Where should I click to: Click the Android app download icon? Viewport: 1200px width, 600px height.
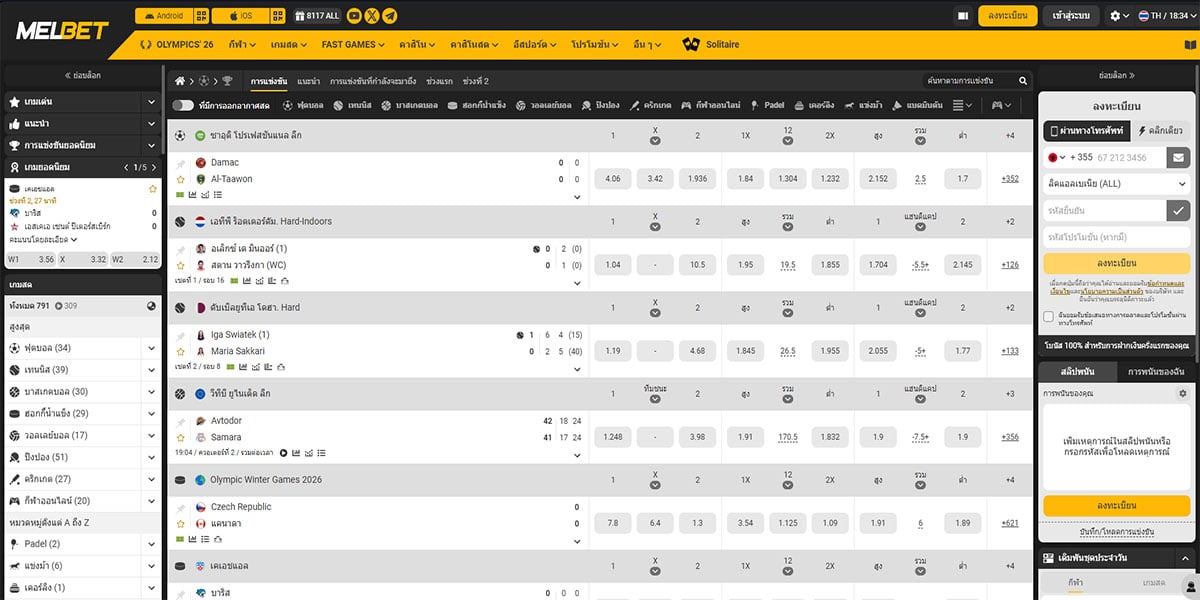pyautogui.click(x=168, y=15)
